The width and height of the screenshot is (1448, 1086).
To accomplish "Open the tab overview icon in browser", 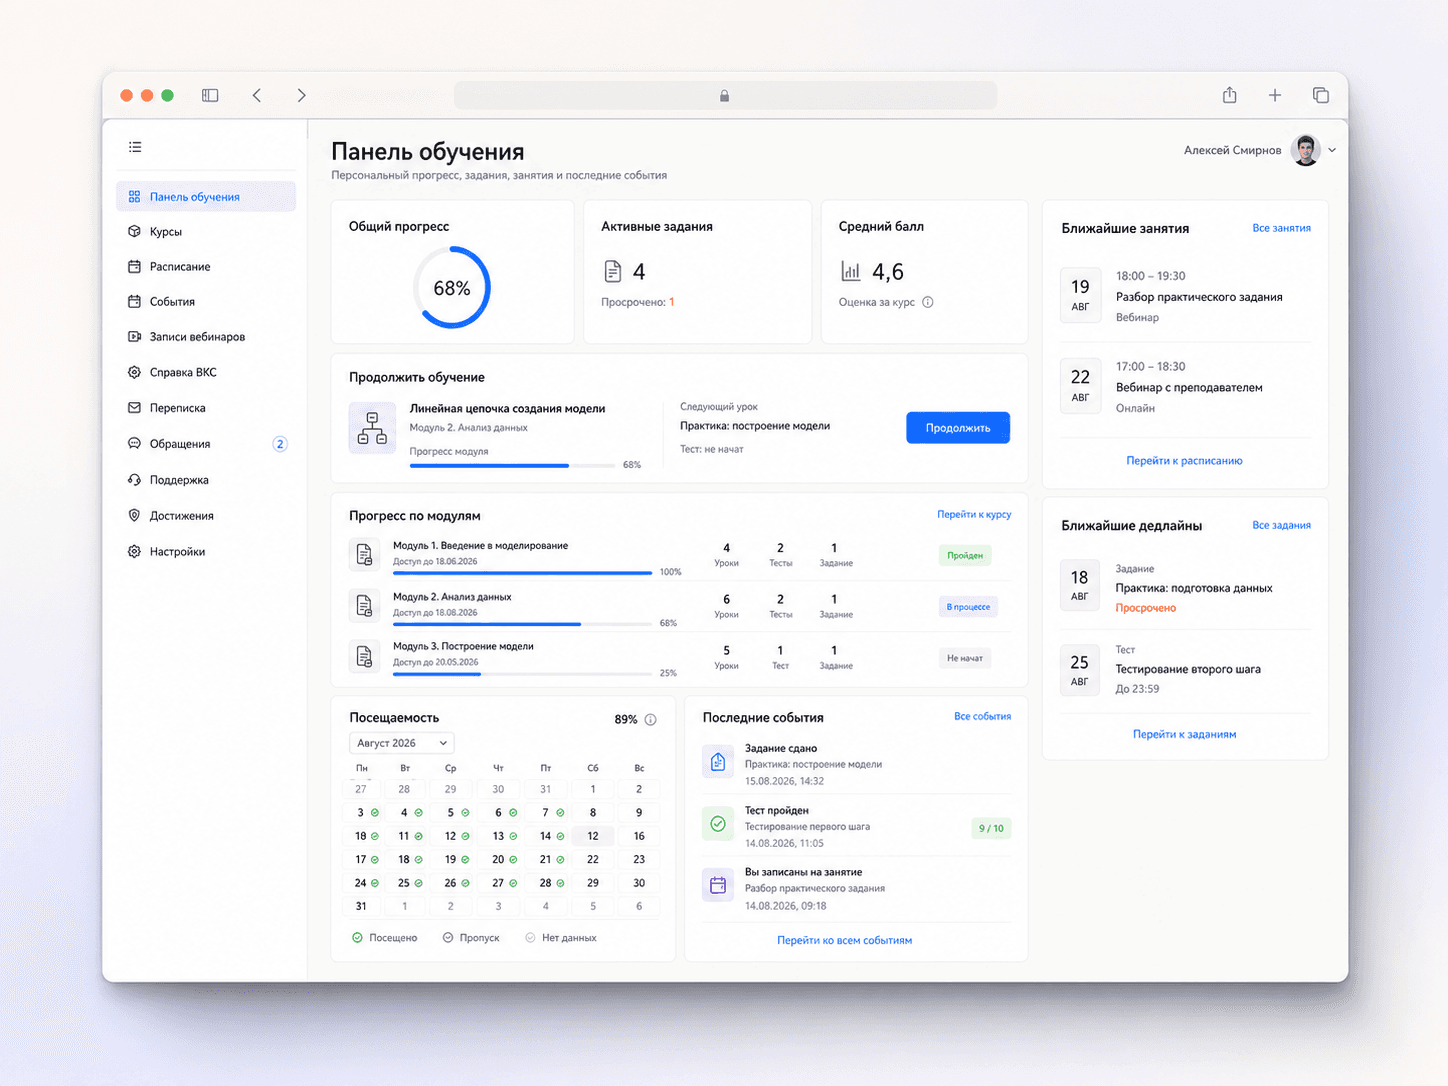I will [1321, 95].
